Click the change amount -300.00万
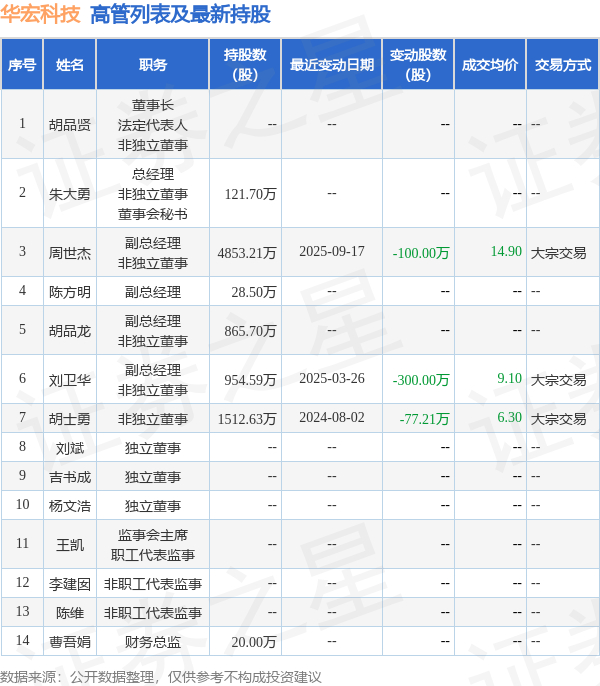The height and width of the screenshot is (686, 600). (x=421, y=380)
